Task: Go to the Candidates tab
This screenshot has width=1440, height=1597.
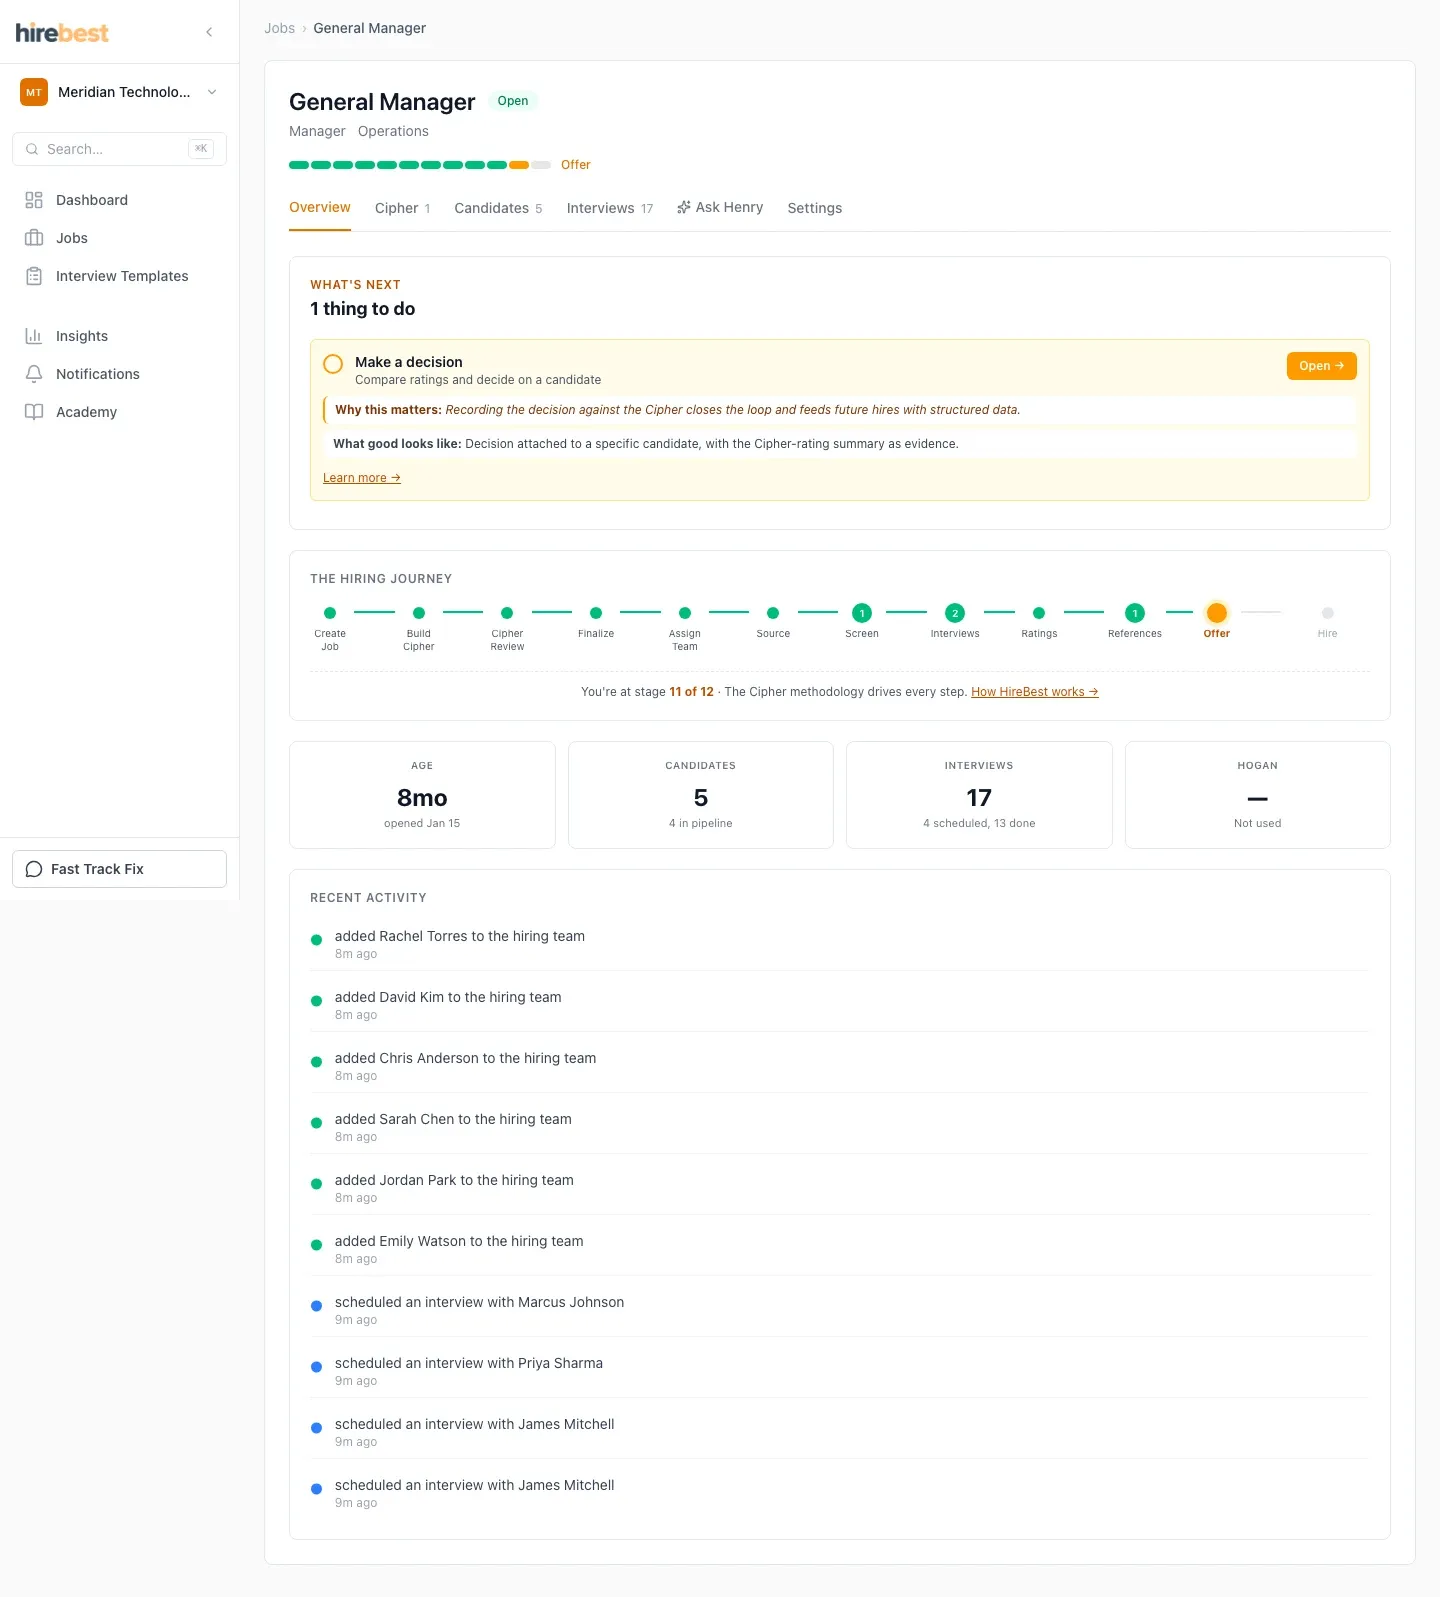Action: pyautogui.click(x=498, y=208)
